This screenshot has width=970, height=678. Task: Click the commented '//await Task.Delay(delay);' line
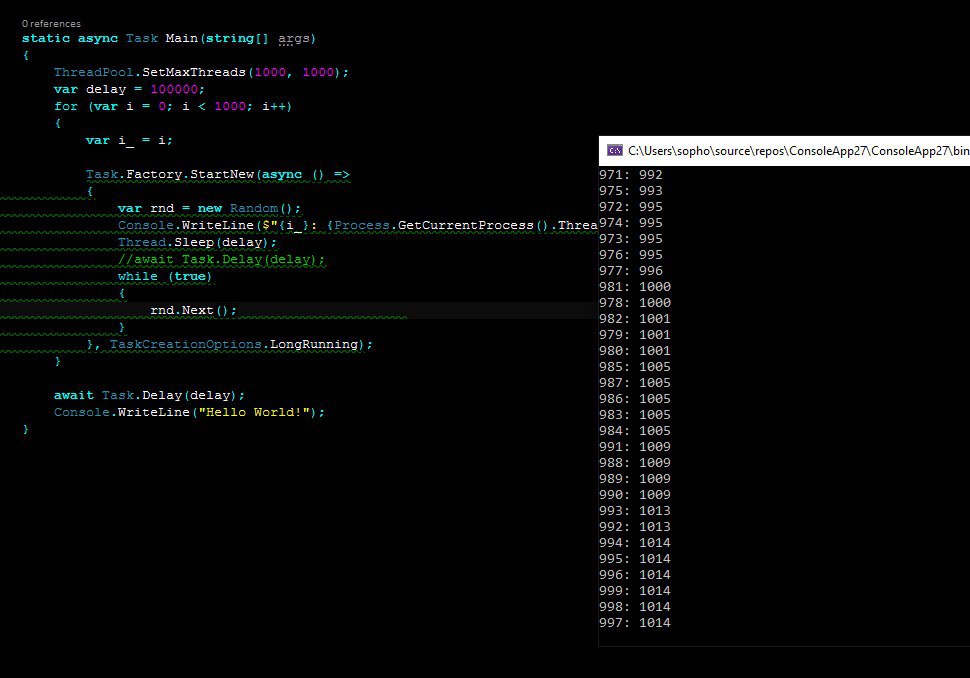(221, 259)
